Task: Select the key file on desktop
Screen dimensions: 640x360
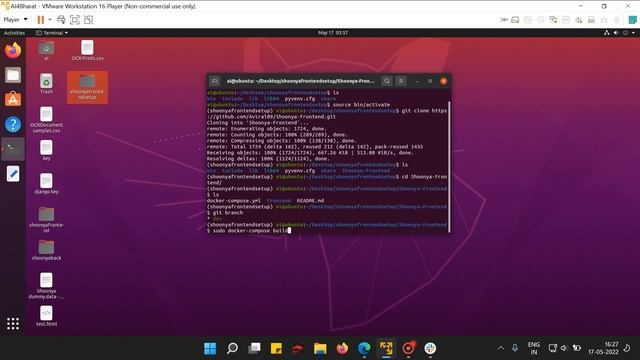Action: [46, 150]
